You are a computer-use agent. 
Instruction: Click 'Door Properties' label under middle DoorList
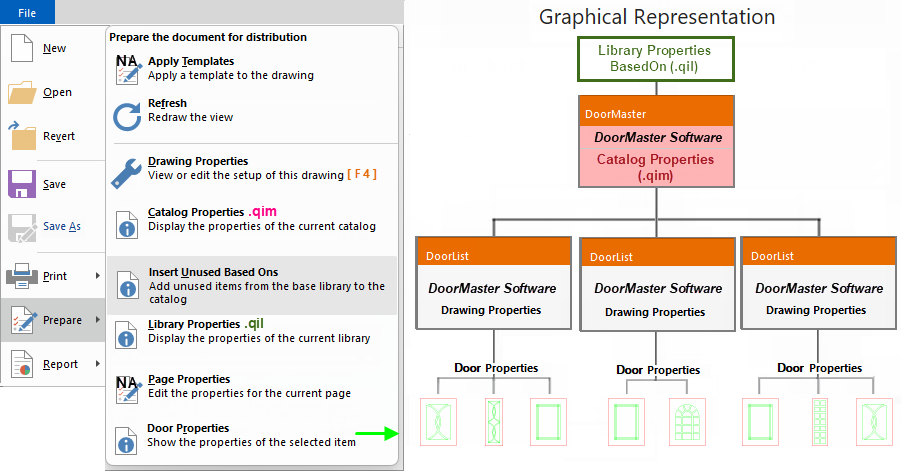[x=658, y=370]
